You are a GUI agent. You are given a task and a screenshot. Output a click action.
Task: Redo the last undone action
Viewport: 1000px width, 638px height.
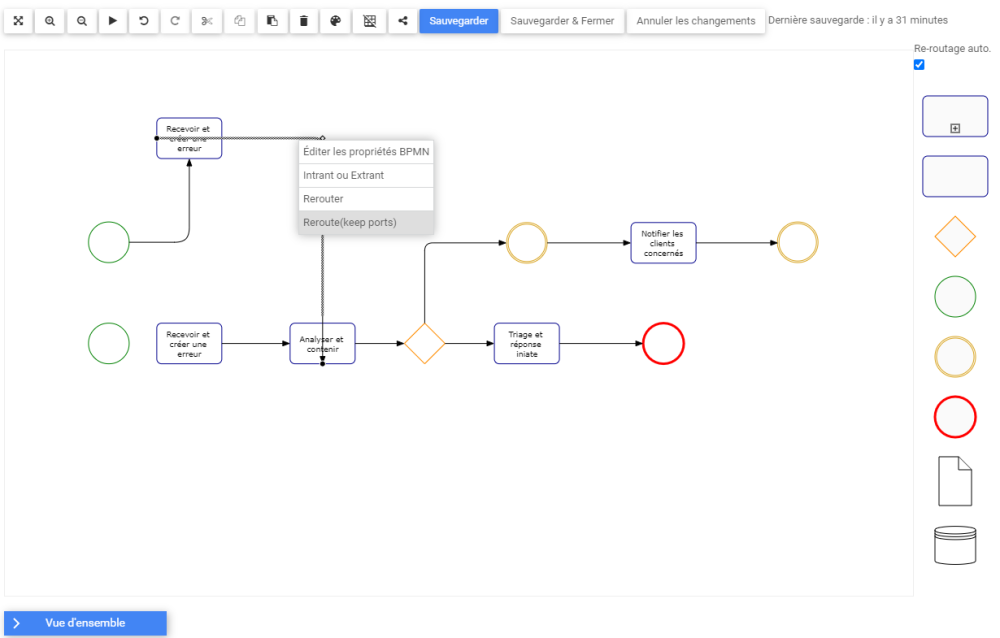tap(175, 20)
